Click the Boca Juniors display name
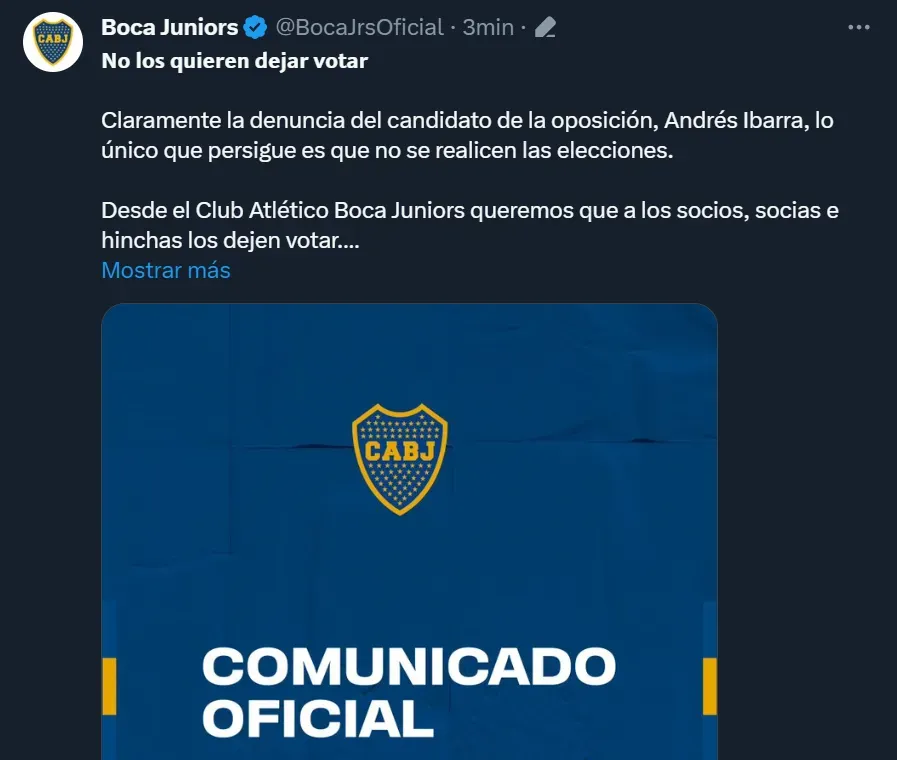Viewport: 897px width, 760px height. click(170, 27)
